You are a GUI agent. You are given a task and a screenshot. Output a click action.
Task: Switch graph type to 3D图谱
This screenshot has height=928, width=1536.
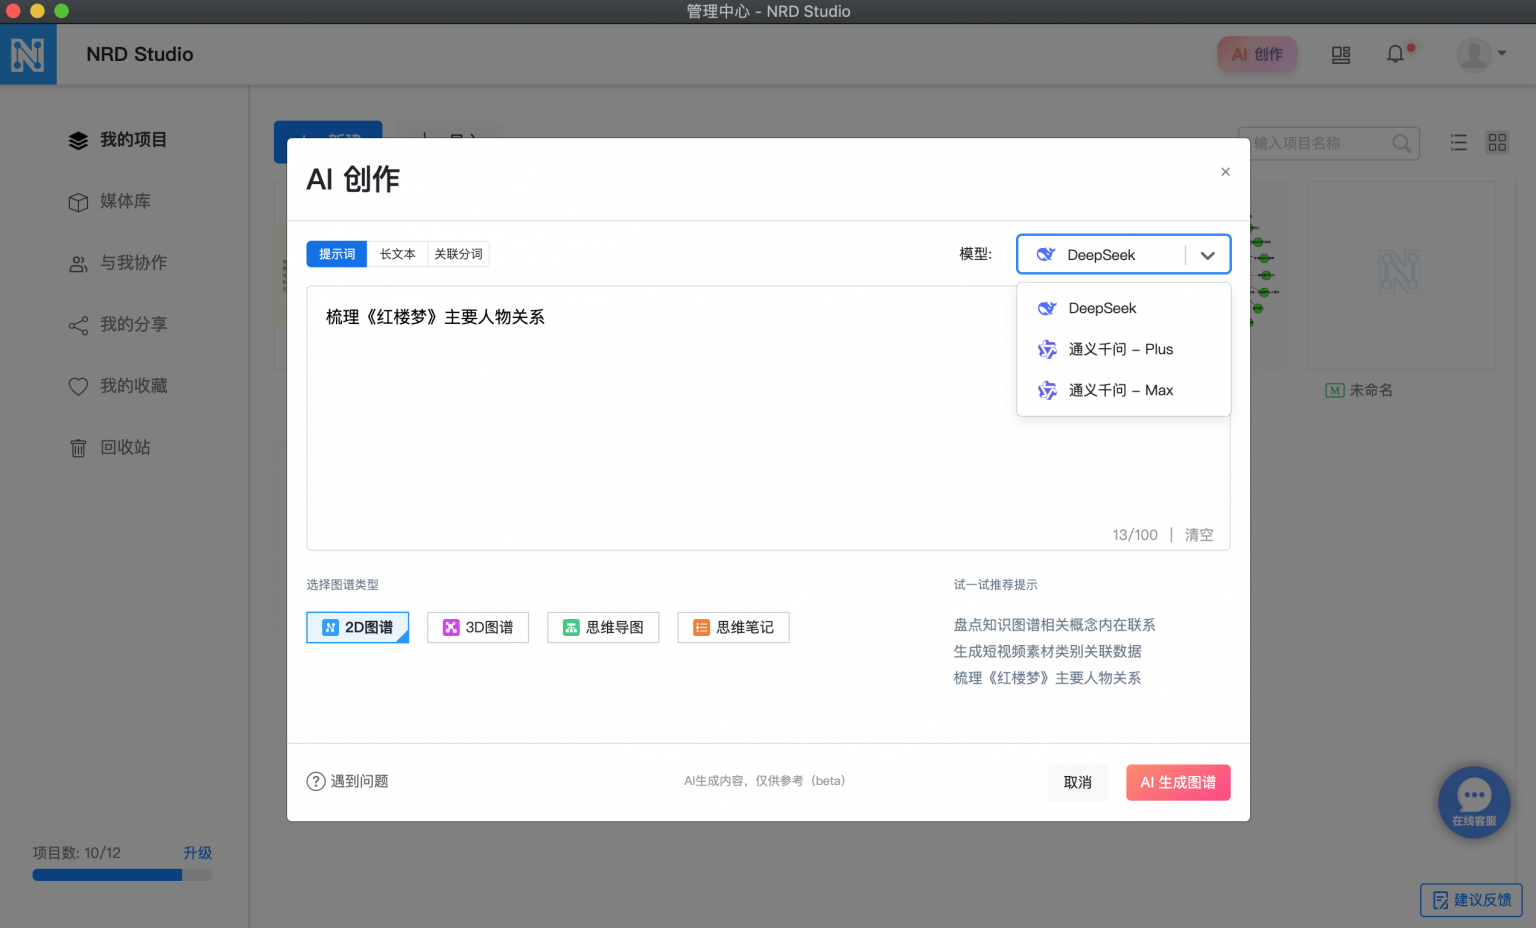point(478,627)
